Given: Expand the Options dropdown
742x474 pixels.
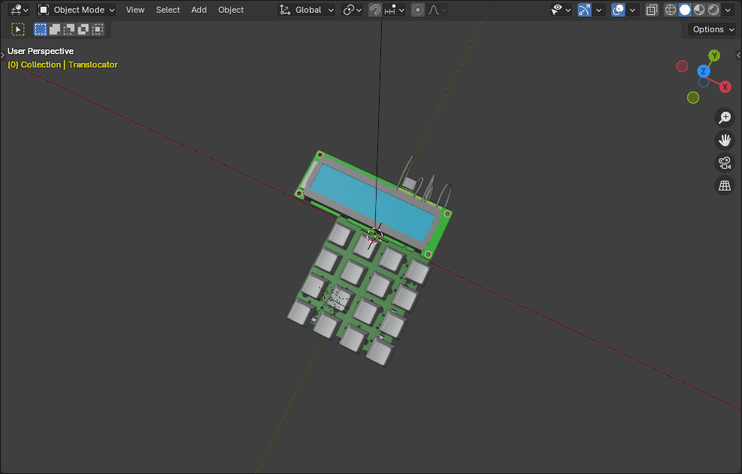Looking at the screenshot, I should (713, 30).
